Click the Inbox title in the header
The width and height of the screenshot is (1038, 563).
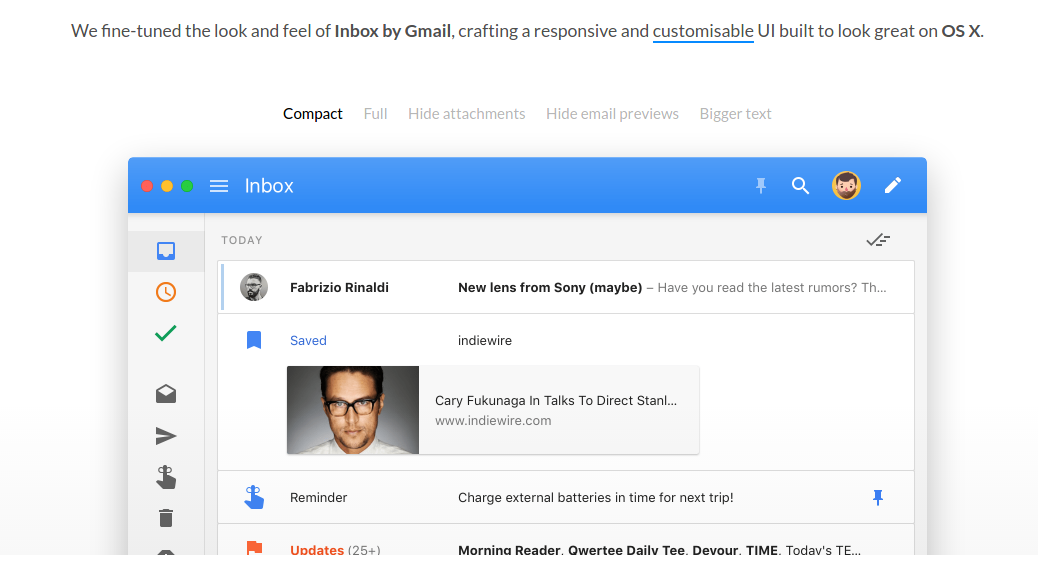pos(269,186)
